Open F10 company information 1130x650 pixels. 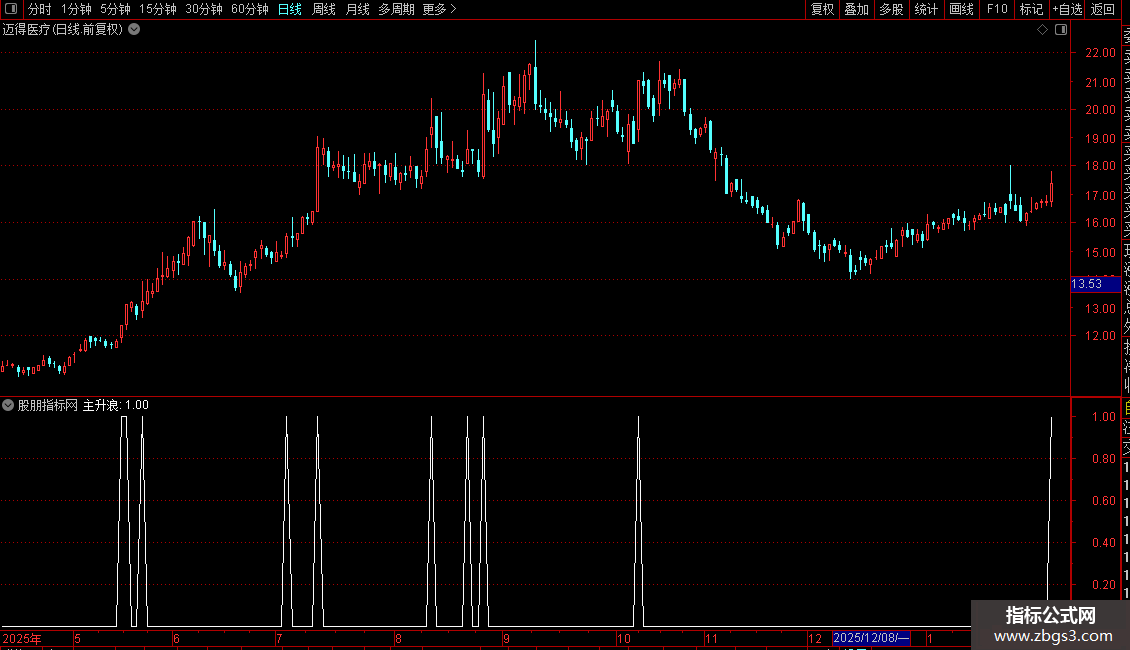997,9
